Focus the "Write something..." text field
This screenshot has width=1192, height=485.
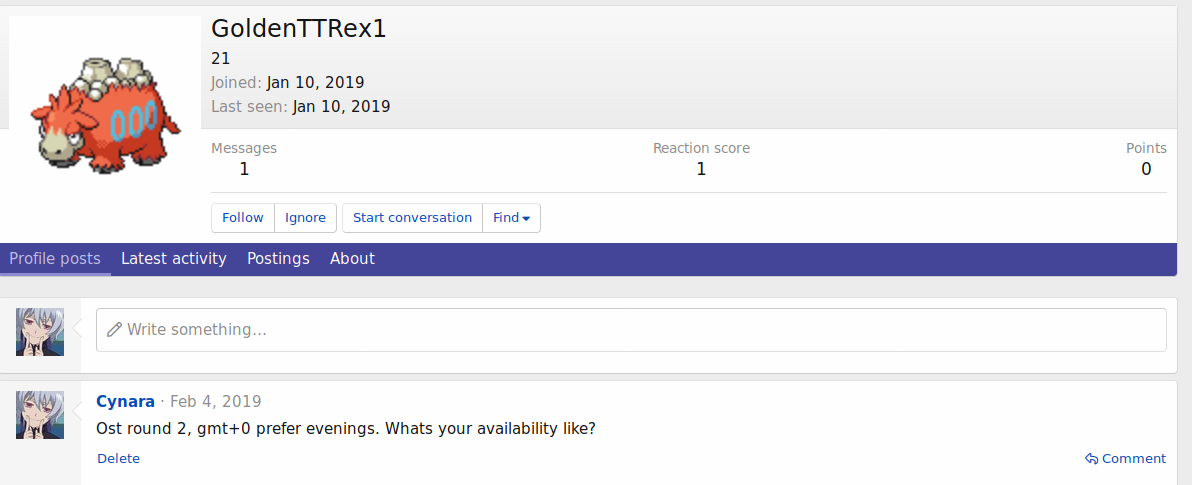[630, 330]
